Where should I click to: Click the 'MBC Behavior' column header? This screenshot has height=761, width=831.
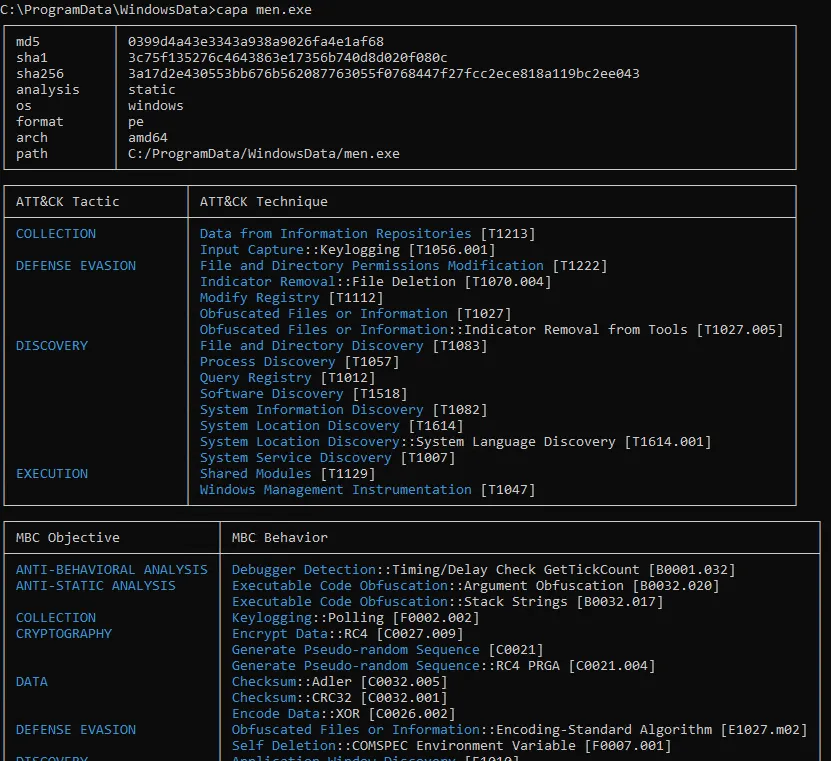(279, 537)
